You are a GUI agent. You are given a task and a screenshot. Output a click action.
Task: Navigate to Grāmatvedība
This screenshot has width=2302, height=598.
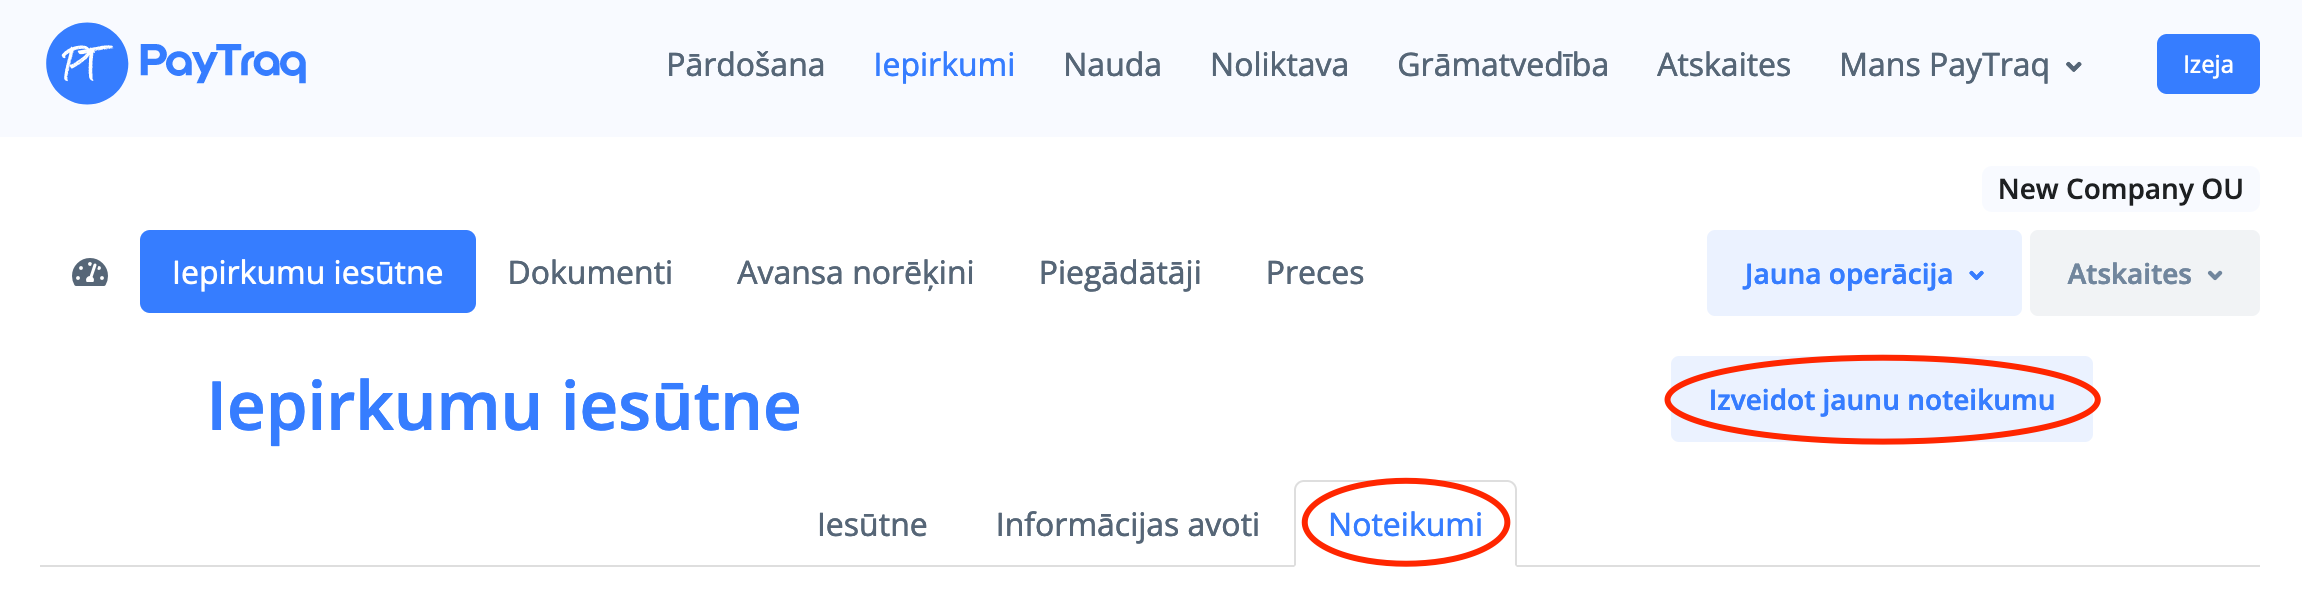pyautogui.click(x=1502, y=65)
